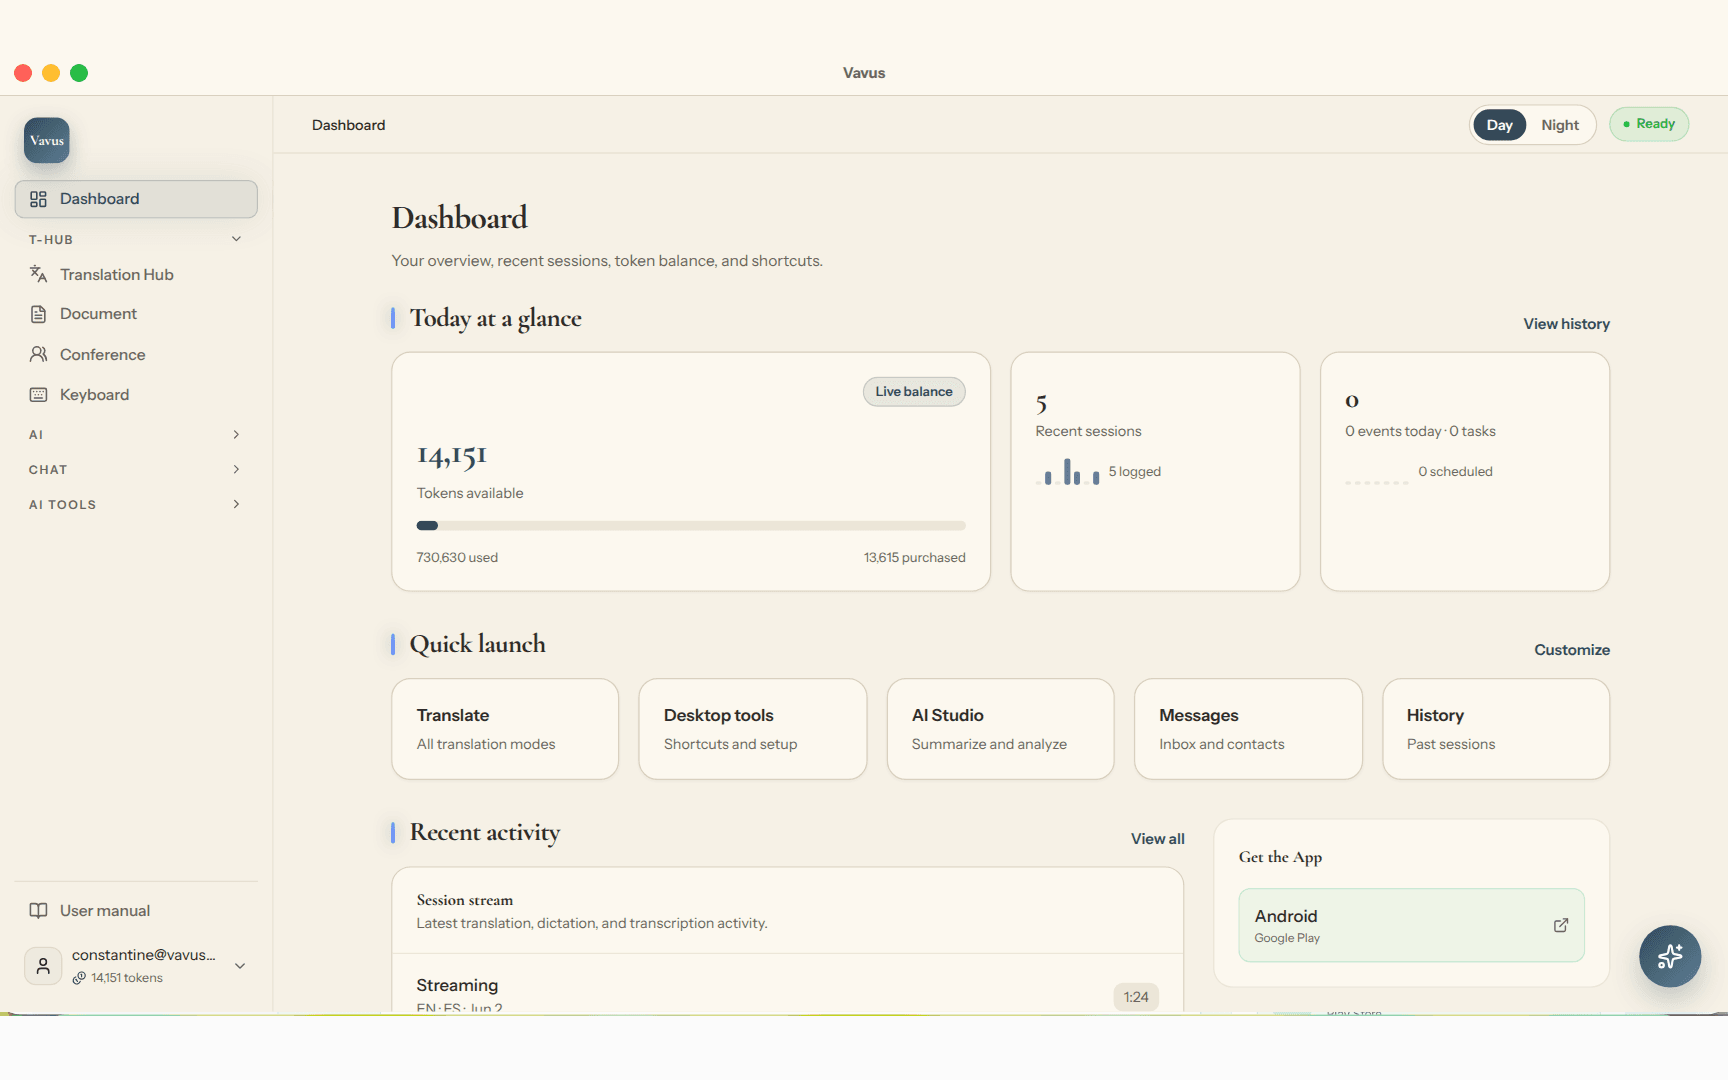
Task: Click the View history link
Action: (x=1566, y=324)
